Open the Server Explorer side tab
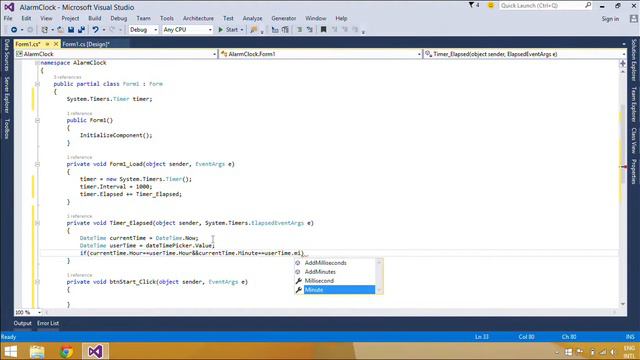This screenshot has height=360, width=640. tap(7, 95)
